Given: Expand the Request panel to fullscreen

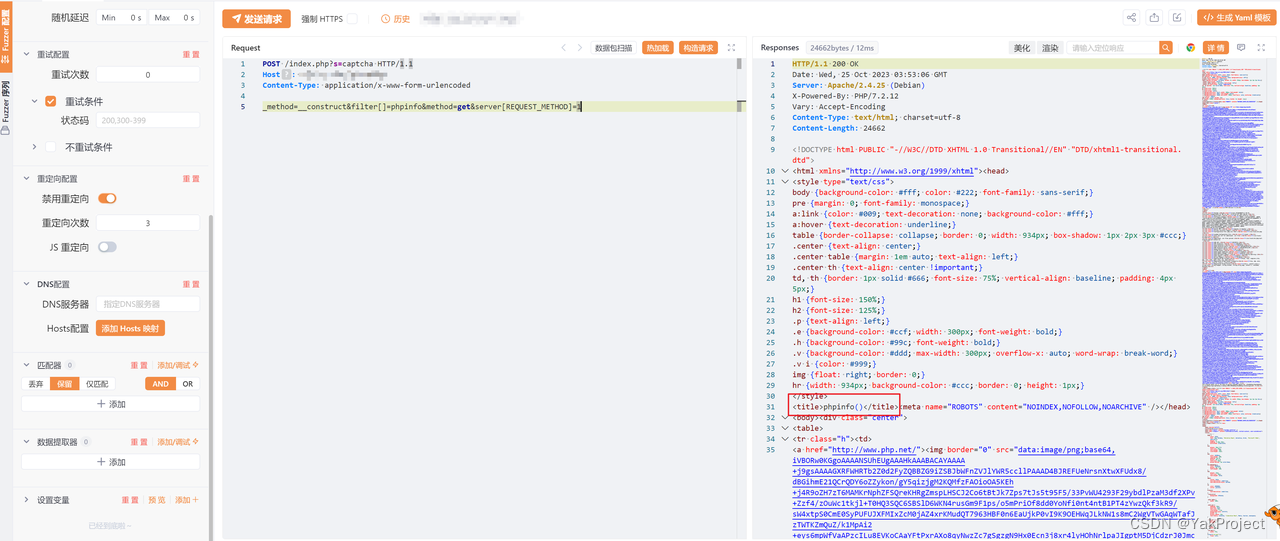Looking at the screenshot, I should (x=731, y=48).
